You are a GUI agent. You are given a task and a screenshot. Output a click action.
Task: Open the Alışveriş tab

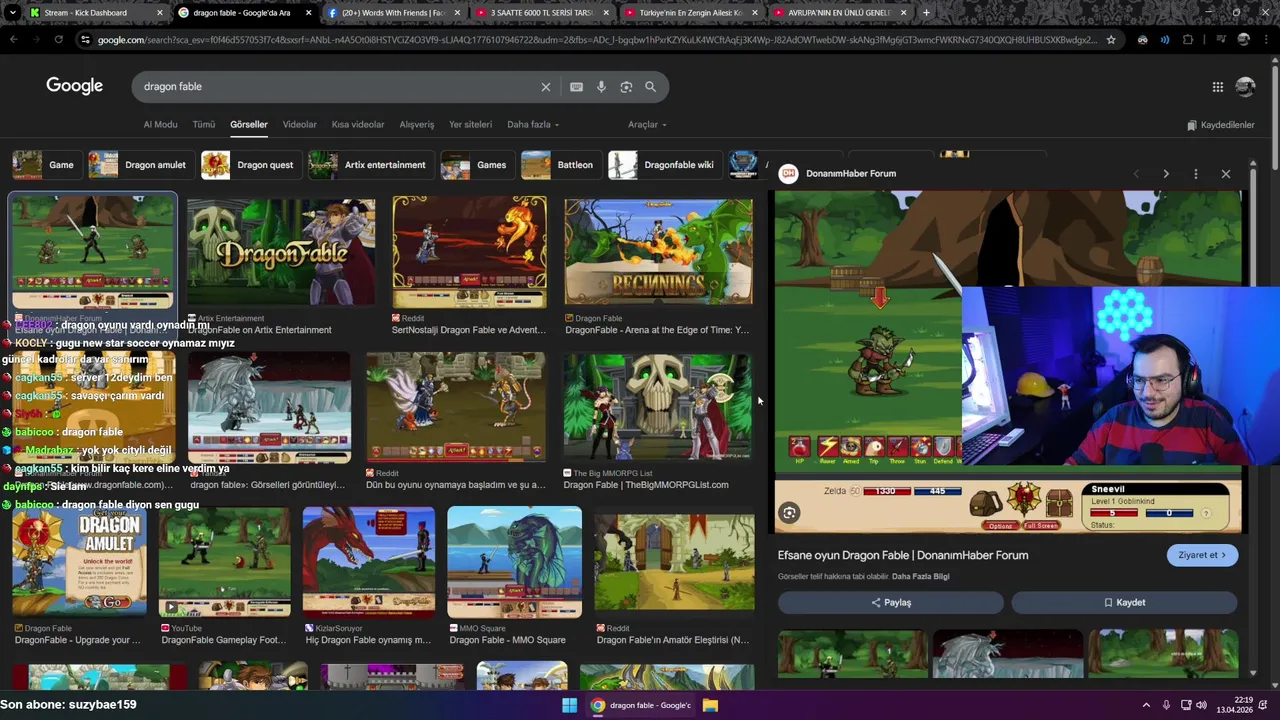(417, 125)
